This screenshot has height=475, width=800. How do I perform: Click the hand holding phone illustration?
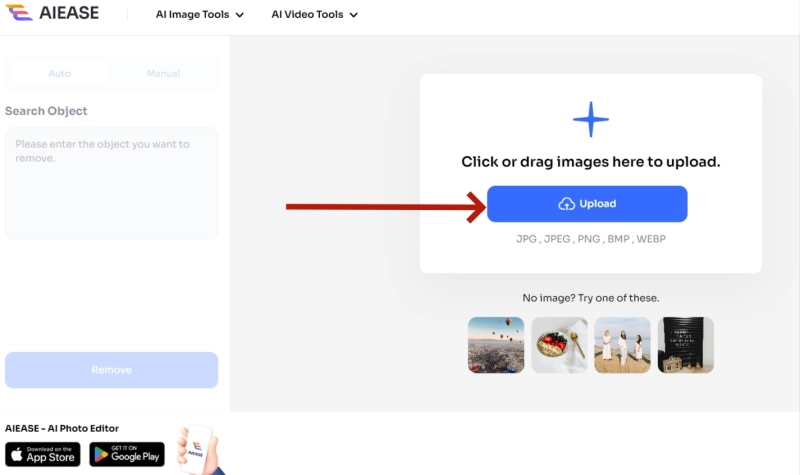click(x=197, y=450)
